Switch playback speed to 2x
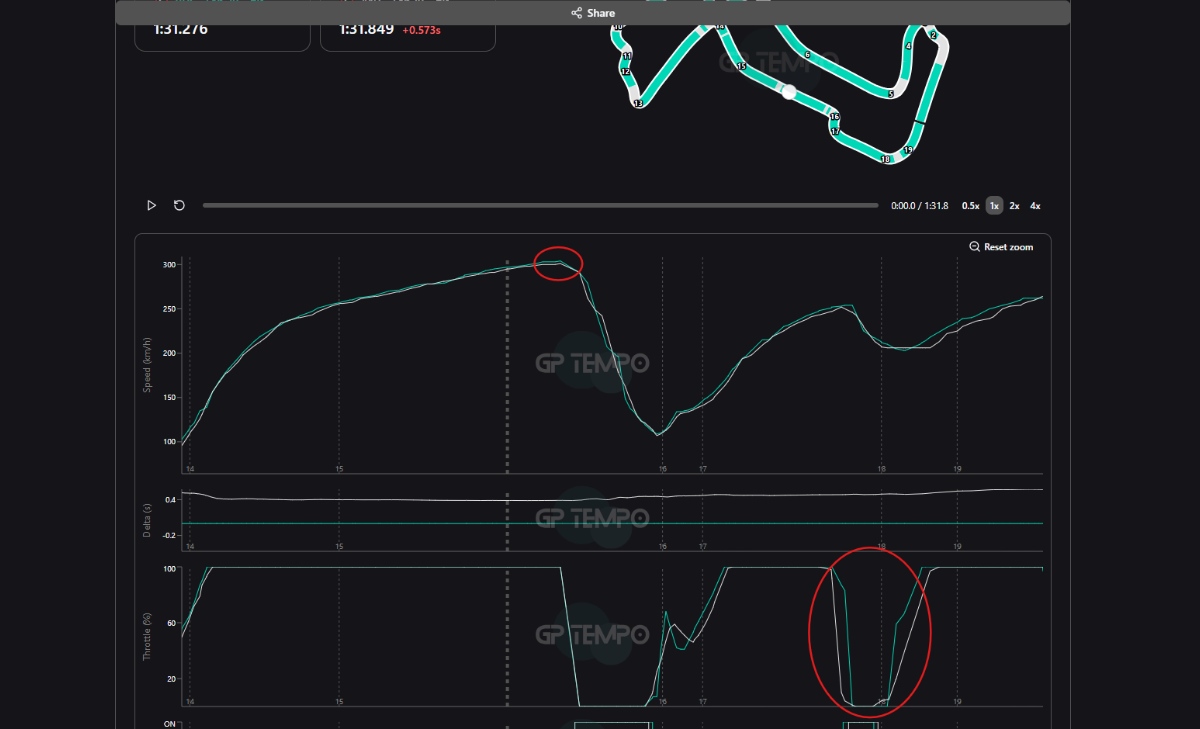1200x729 pixels. pos(1014,206)
